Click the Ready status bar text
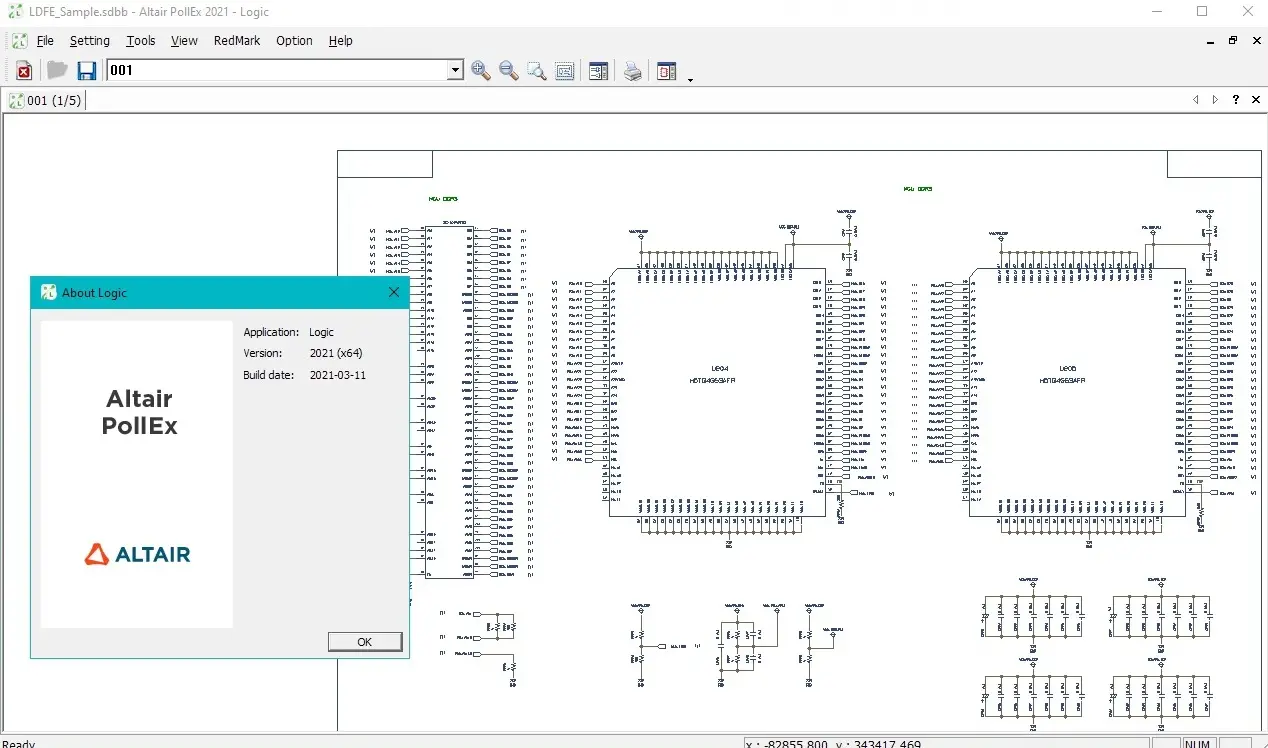Screen dimensions: 1268x748 click(x=18, y=743)
